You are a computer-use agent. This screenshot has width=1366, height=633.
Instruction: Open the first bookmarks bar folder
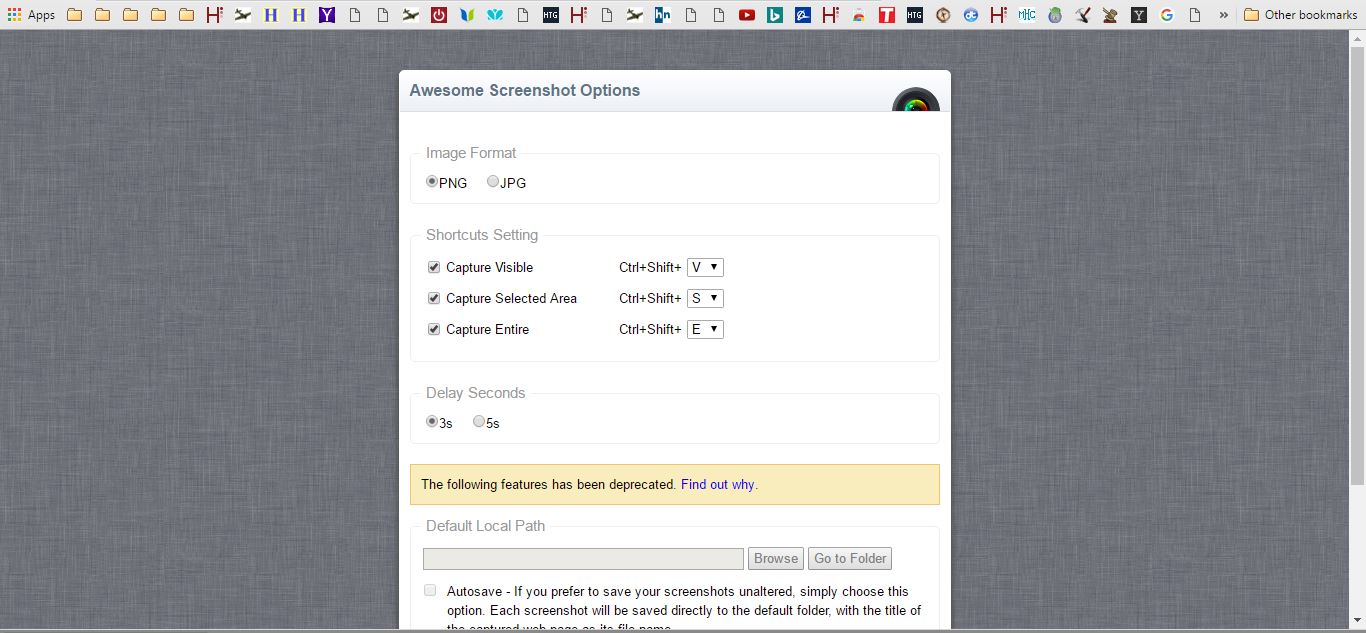coord(73,14)
